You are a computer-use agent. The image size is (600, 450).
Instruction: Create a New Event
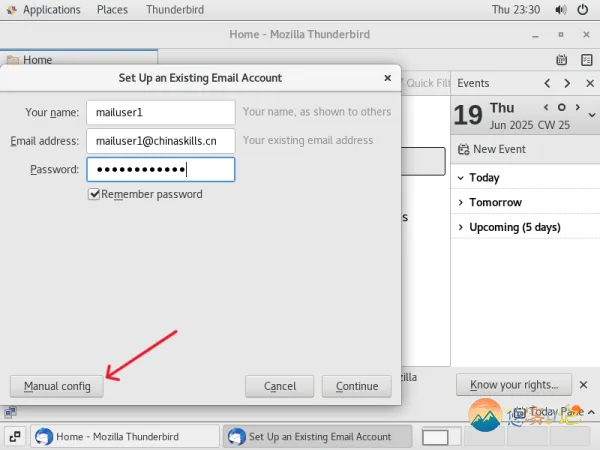[490, 149]
